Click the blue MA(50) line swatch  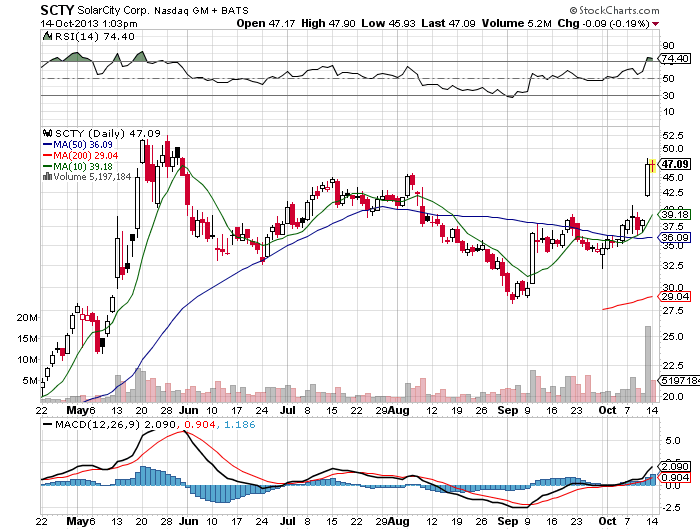pyautogui.click(x=47, y=145)
